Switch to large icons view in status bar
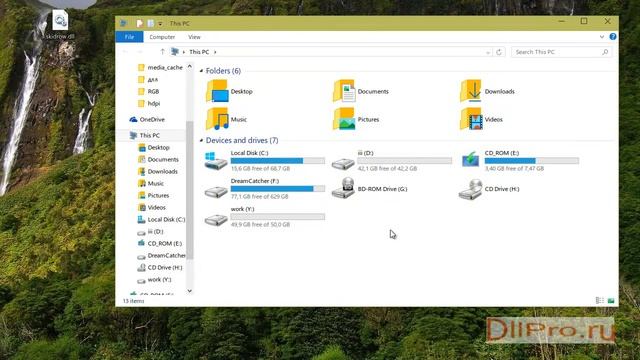This screenshot has height=360, width=640. coord(611,300)
